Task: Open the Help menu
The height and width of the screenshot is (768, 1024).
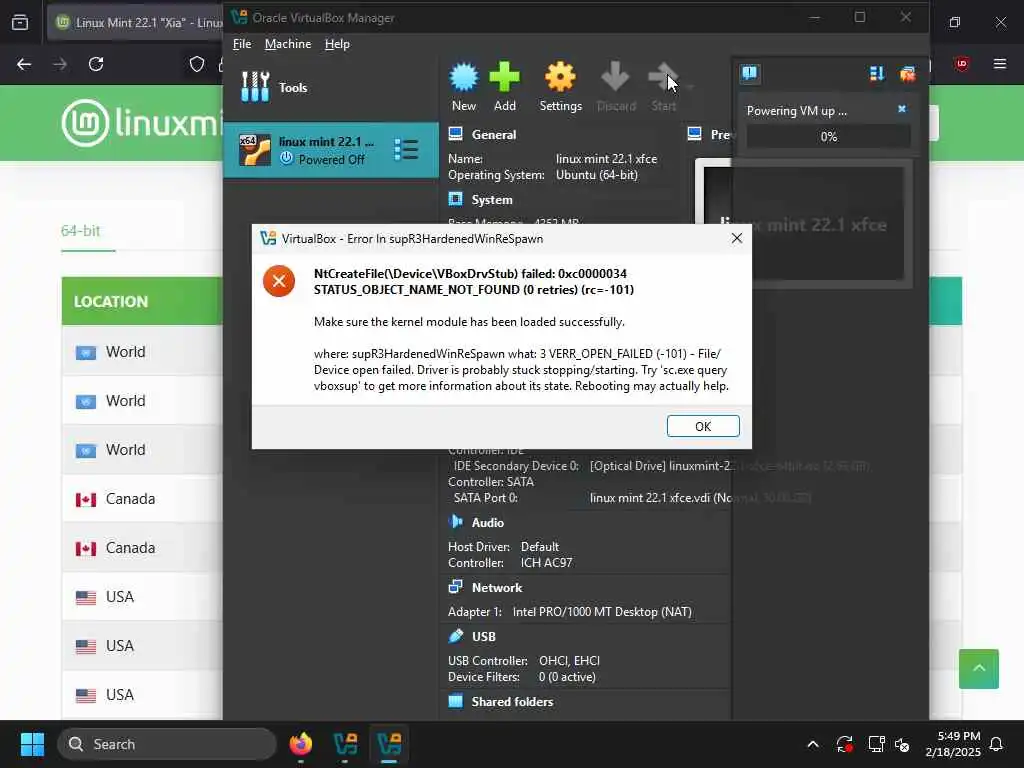Action: pos(337,44)
